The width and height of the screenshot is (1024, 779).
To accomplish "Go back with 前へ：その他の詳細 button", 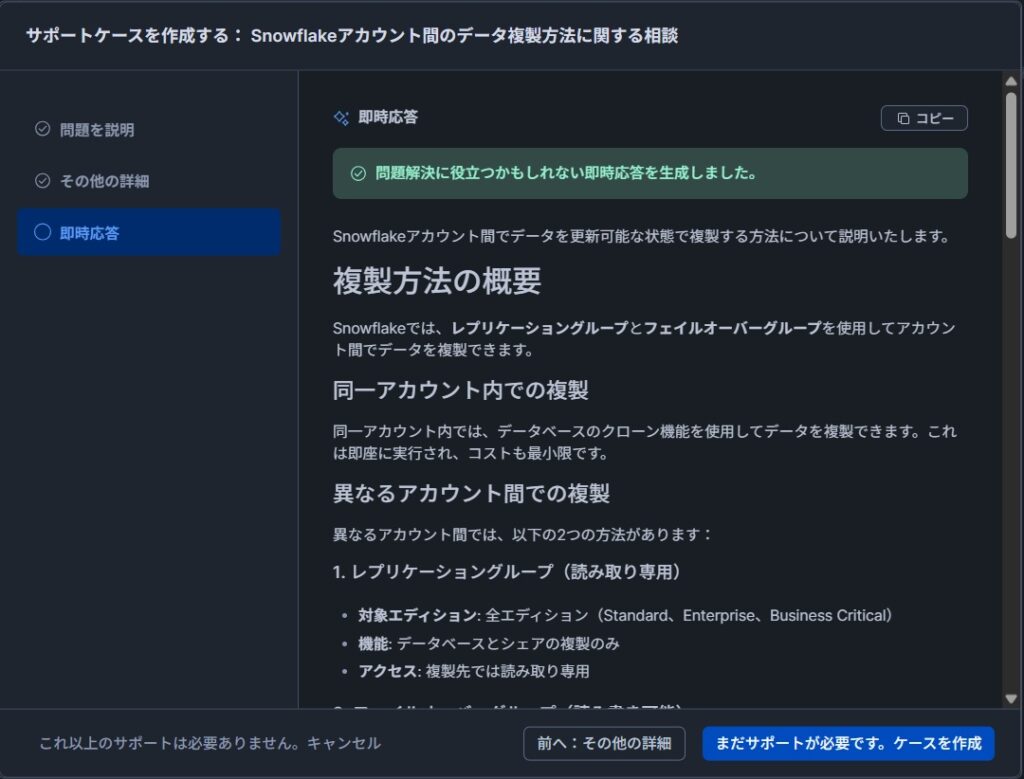I will coord(604,743).
